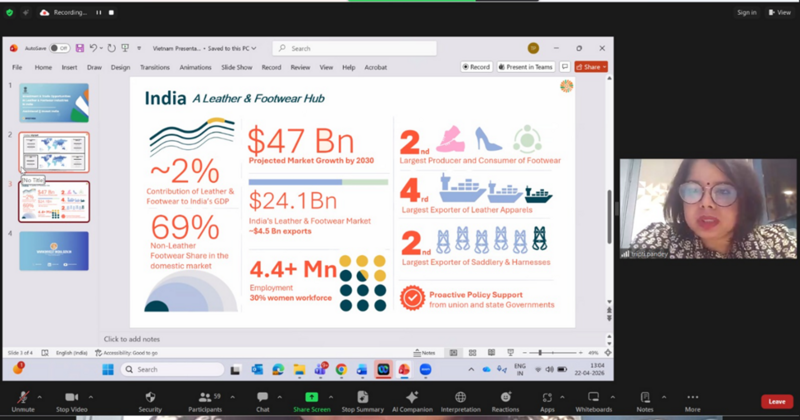Select the fourth slide thumbnail
The width and height of the screenshot is (800, 420).
[54, 251]
